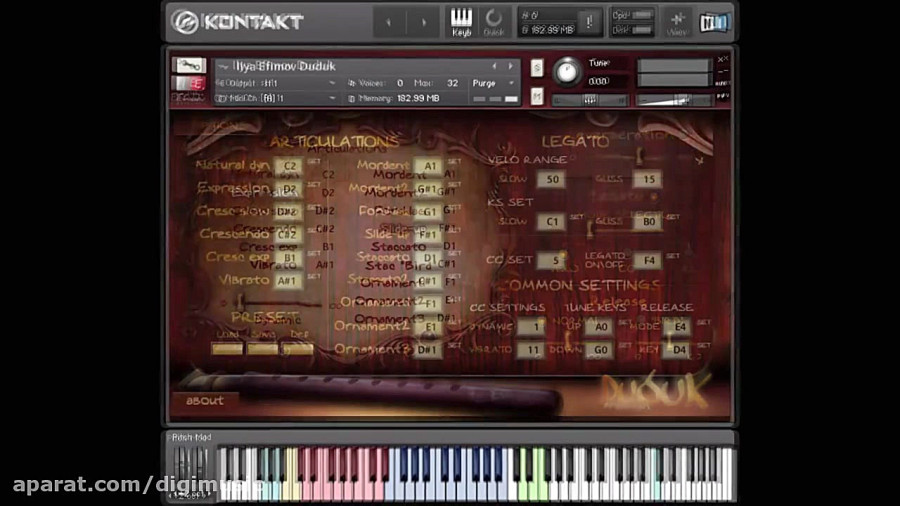
Task: Click Tune Keys Down box G0
Action: point(600,350)
